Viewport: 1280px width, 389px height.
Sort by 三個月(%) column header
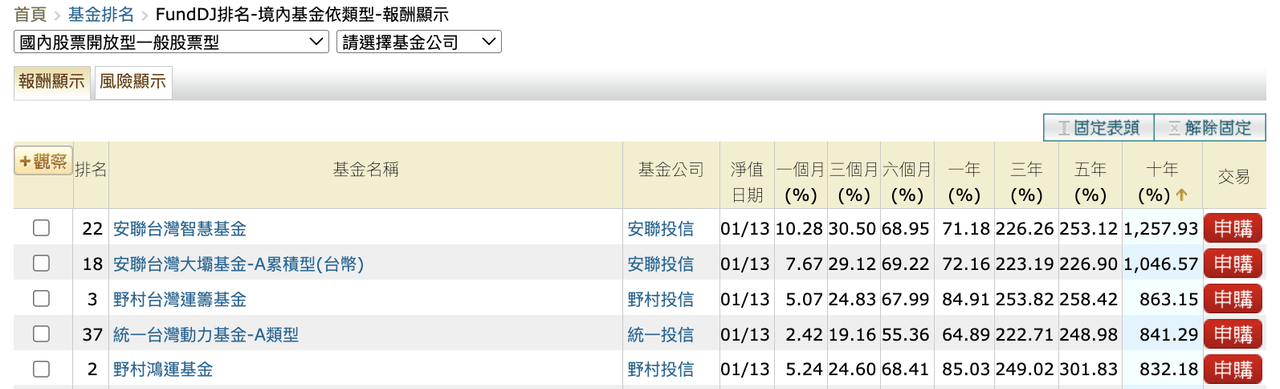[x=853, y=182]
